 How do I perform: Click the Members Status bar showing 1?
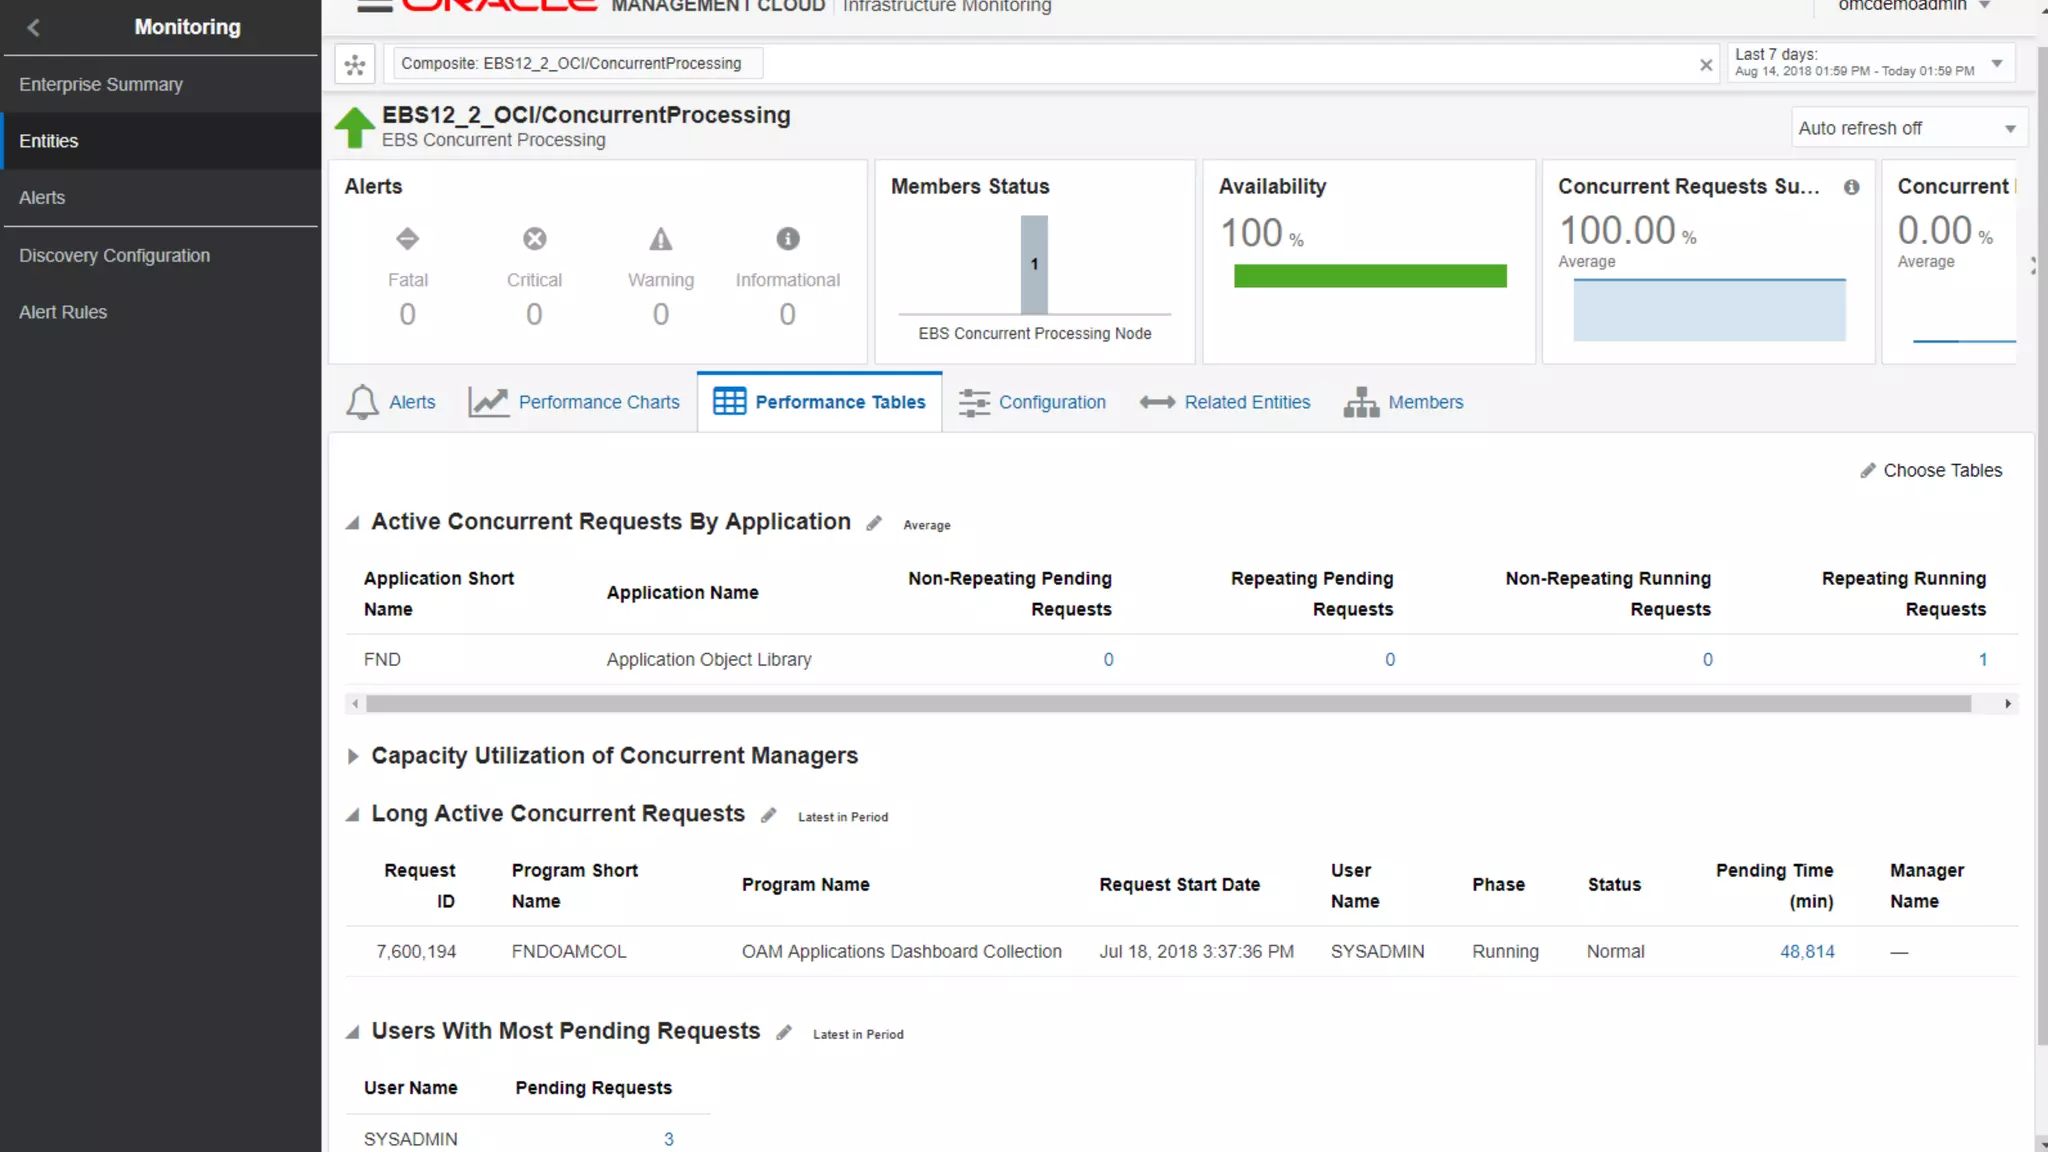point(1034,264)
